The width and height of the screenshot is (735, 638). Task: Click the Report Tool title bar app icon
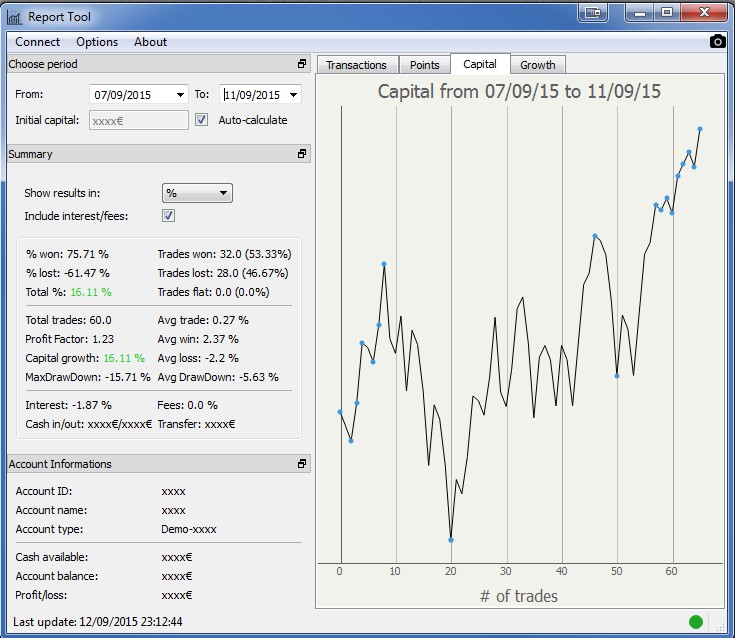point(14,17)
